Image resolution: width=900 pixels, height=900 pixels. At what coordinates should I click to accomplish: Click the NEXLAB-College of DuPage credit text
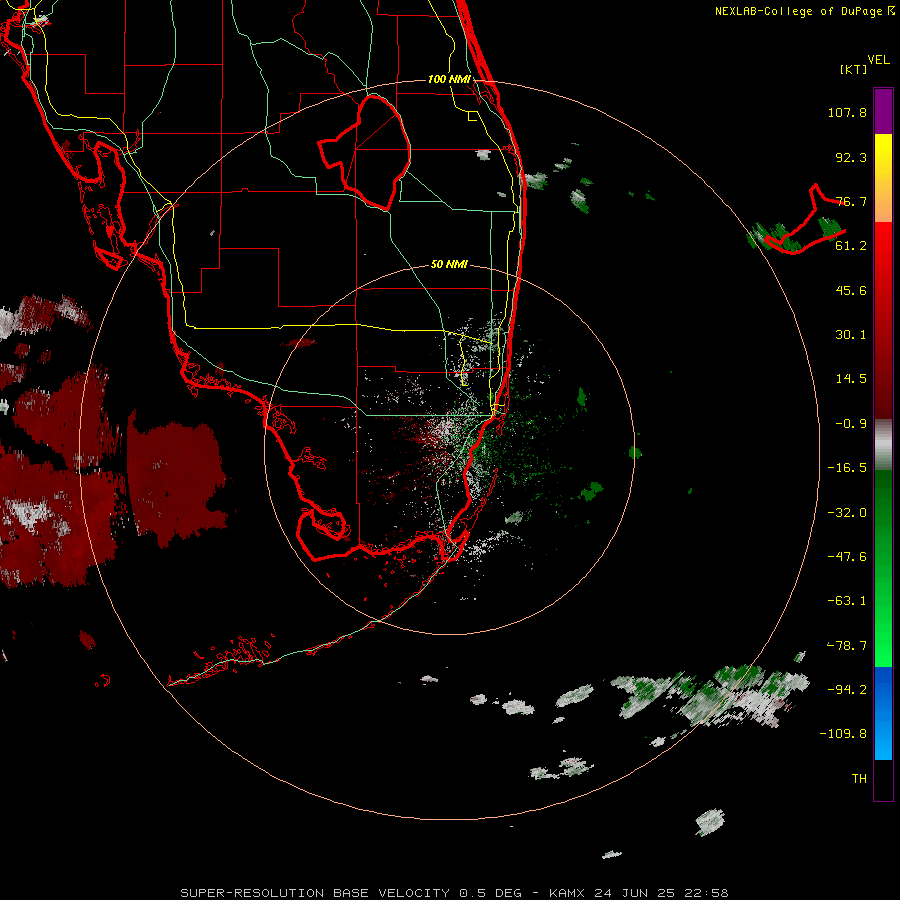coord(804,11)
